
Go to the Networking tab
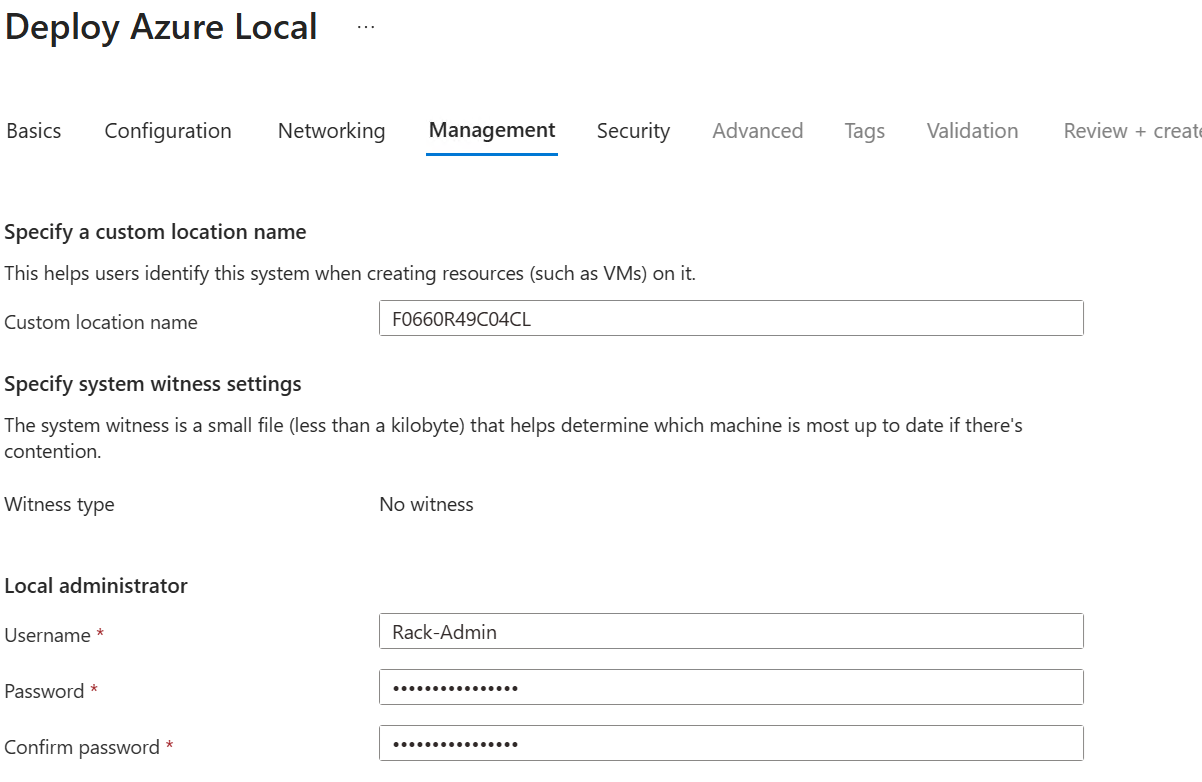[x=331, y=131]
